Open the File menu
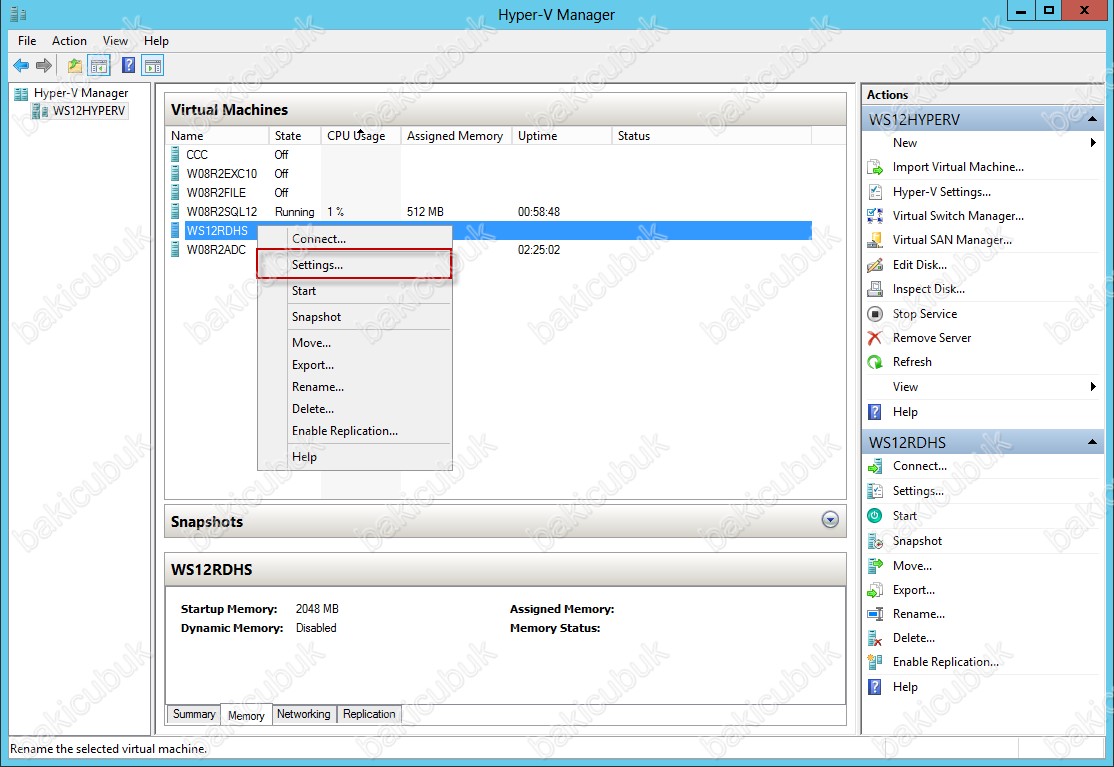1114x767 pixels. 27,40
